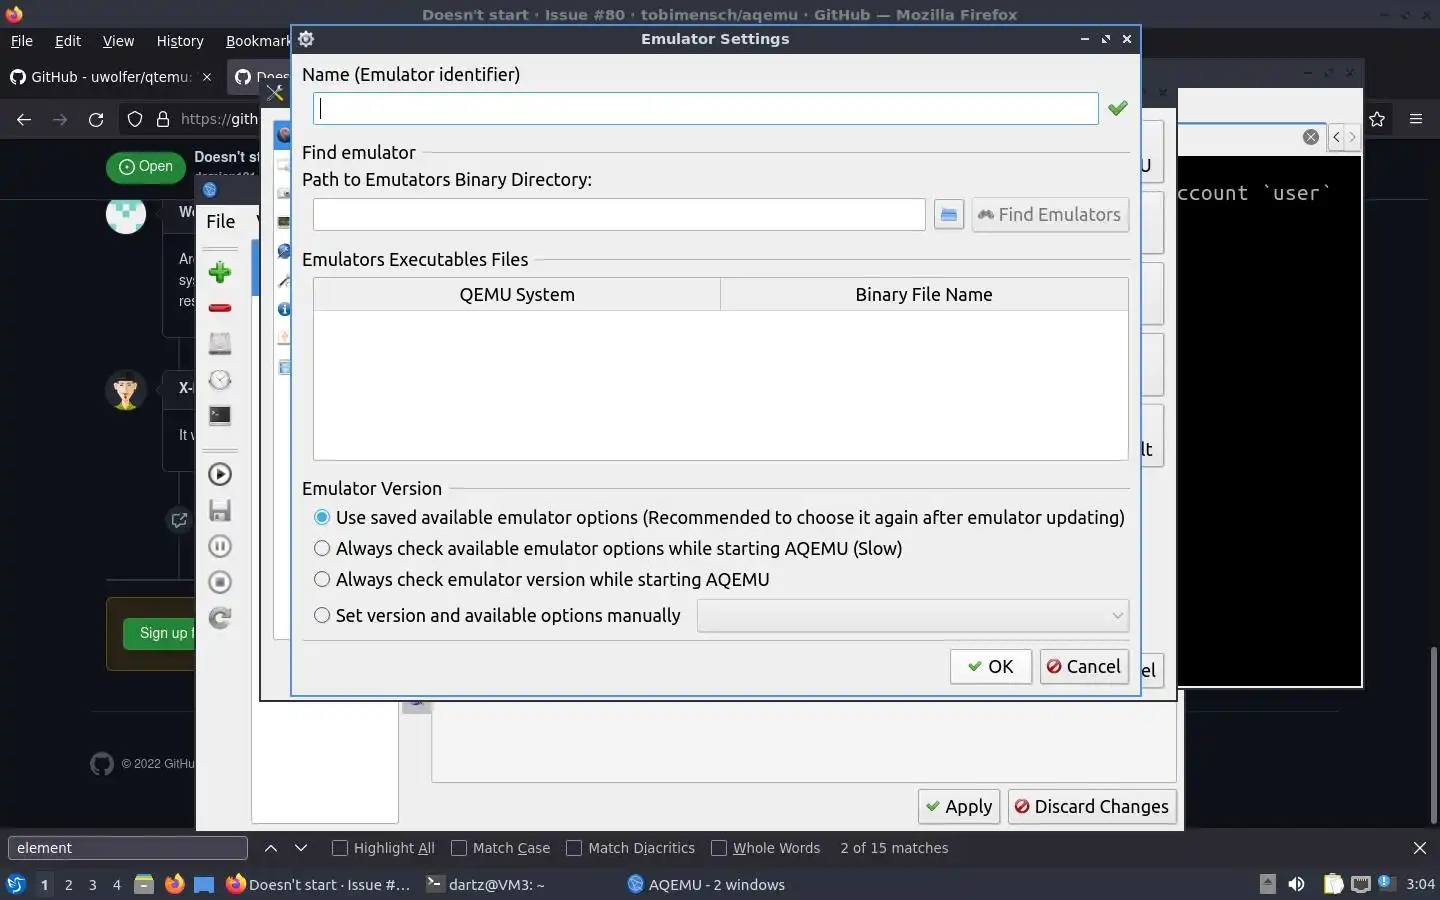Viewport: 1440px width, 900px height.
Task: Enable Highlight All in find bar
Action: tap(383, 848)
